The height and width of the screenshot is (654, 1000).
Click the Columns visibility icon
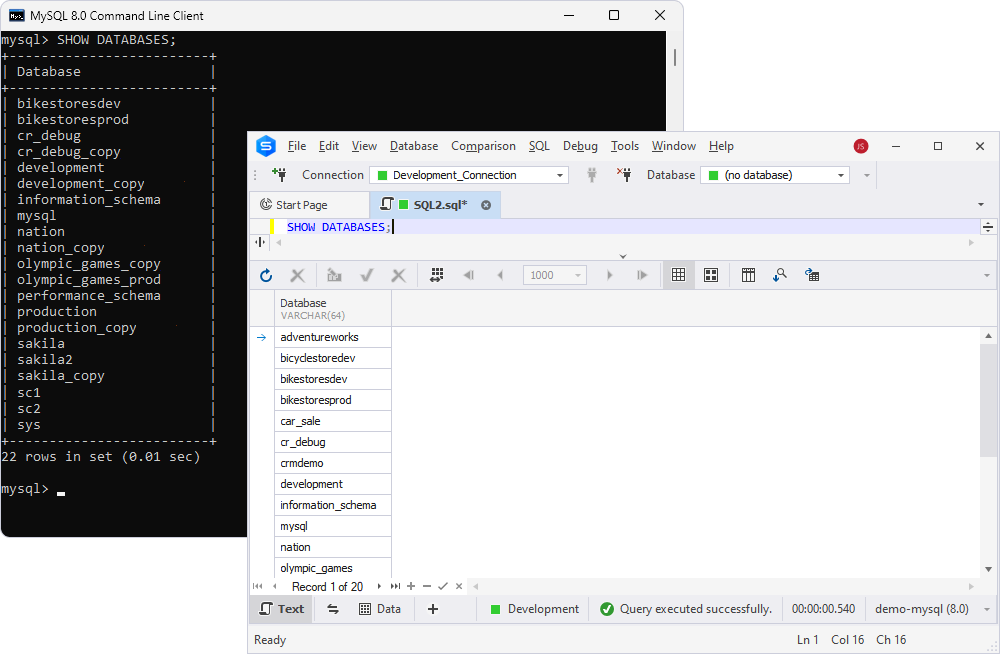pos(748,275)
